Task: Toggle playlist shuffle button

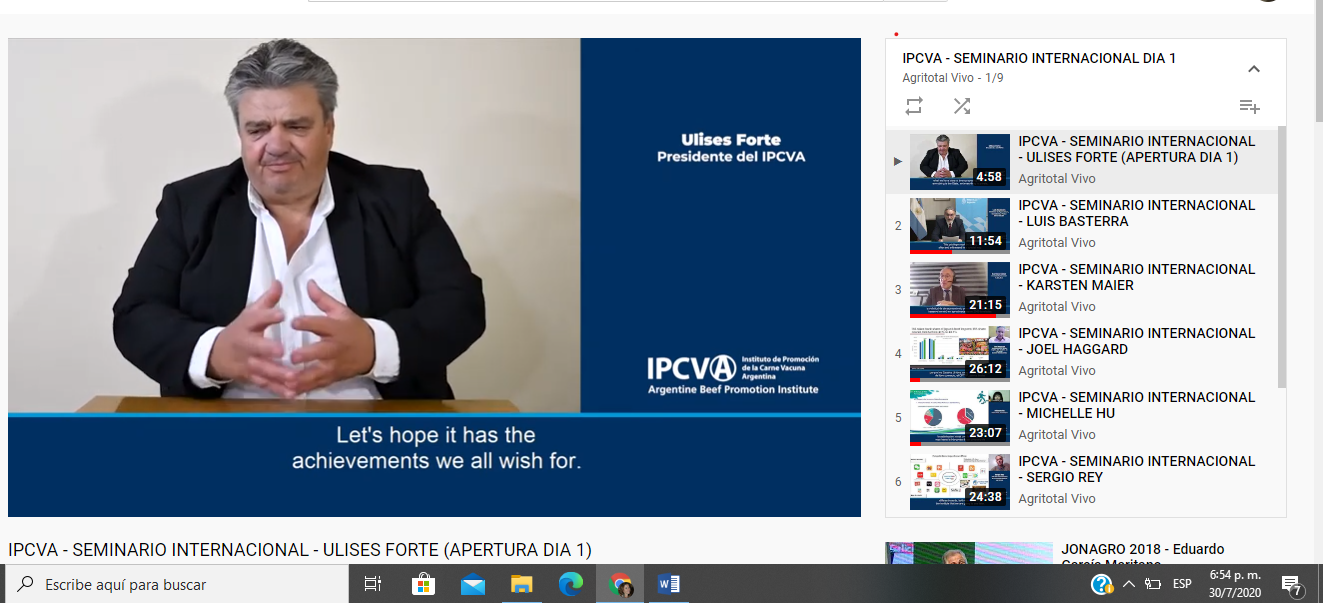Action: click(x=961, y=106)
